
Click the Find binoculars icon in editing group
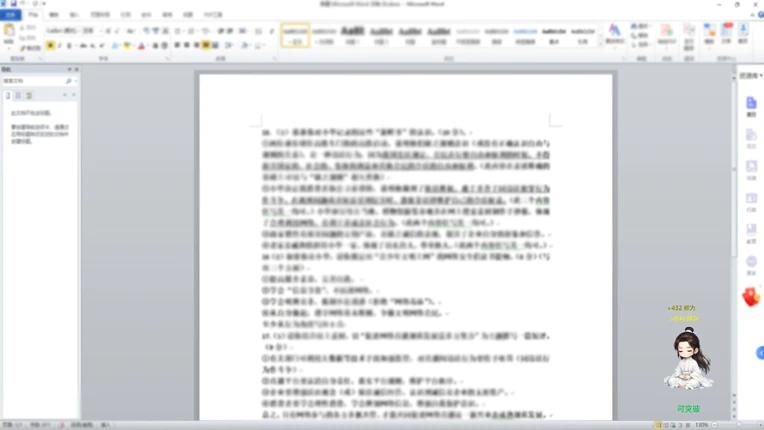[634, 26]
